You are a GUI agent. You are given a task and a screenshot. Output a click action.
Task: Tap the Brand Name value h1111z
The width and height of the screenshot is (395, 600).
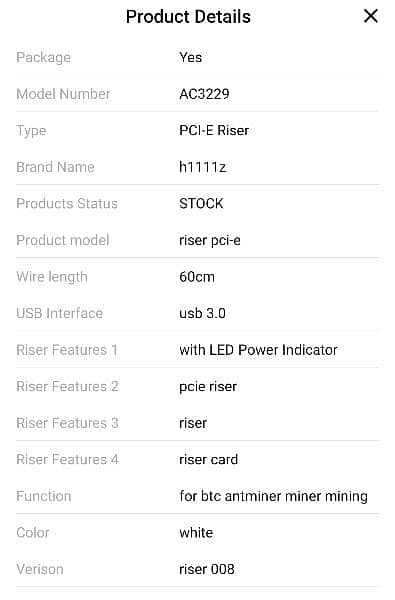pyautogui.click(x=202, y=167)
